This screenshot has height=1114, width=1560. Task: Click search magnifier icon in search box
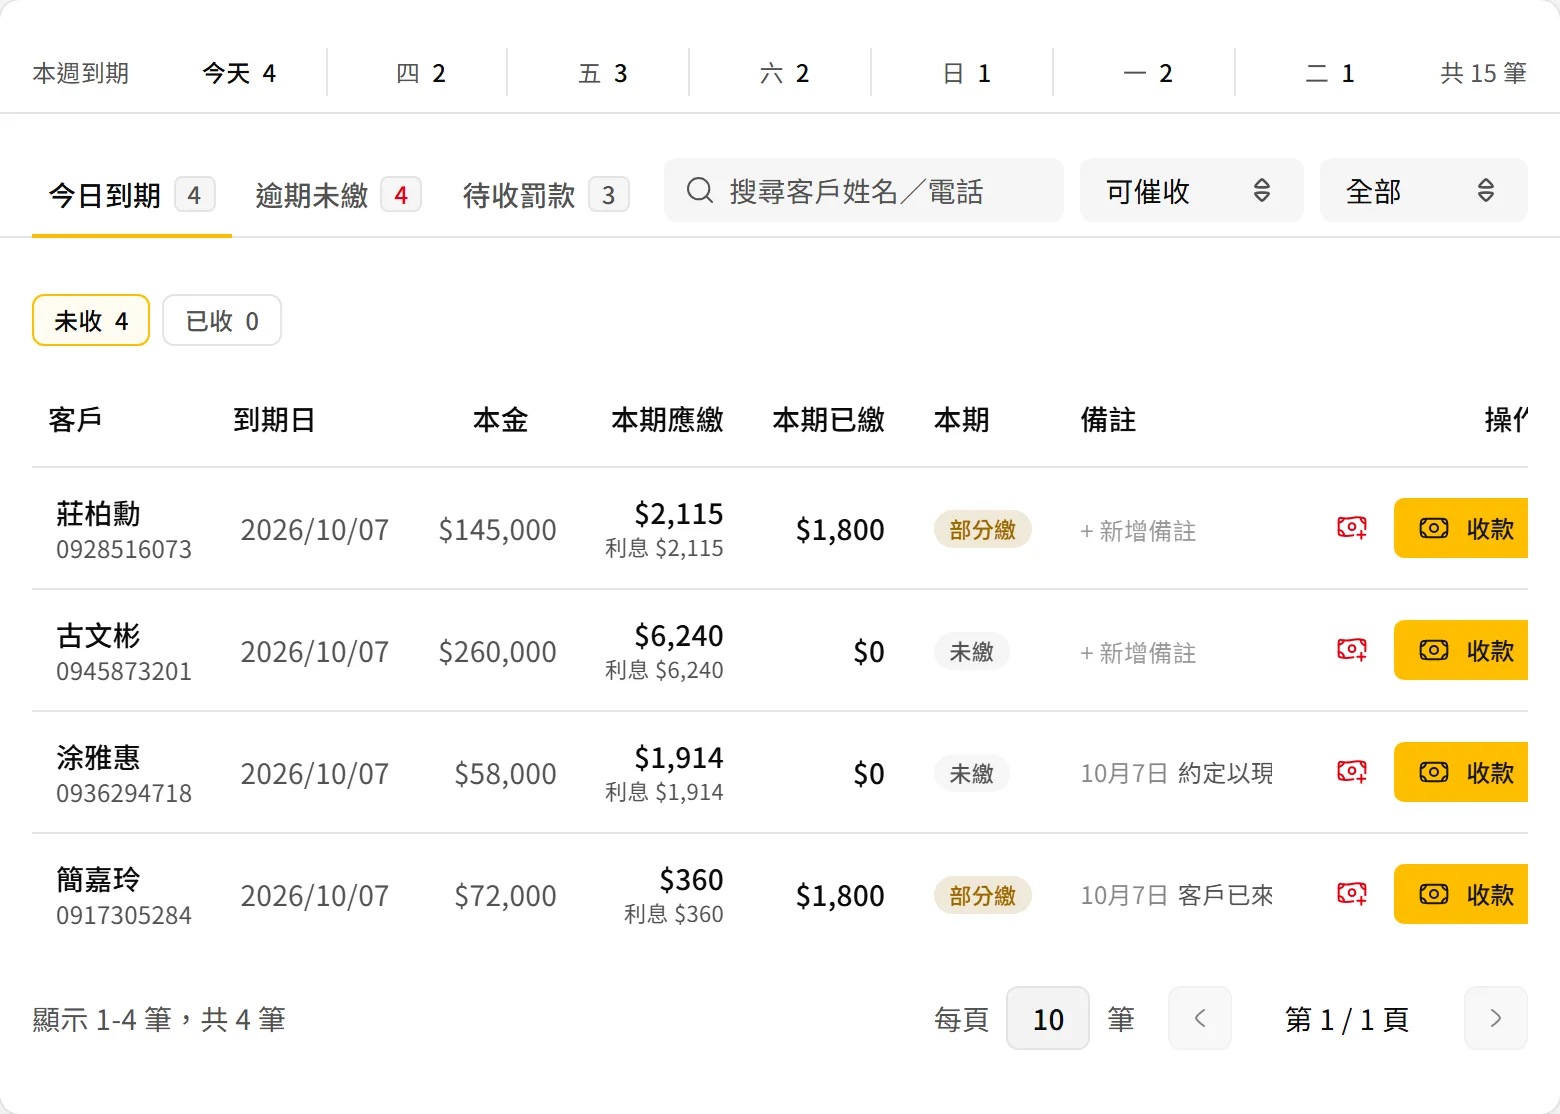click(700, 190)
